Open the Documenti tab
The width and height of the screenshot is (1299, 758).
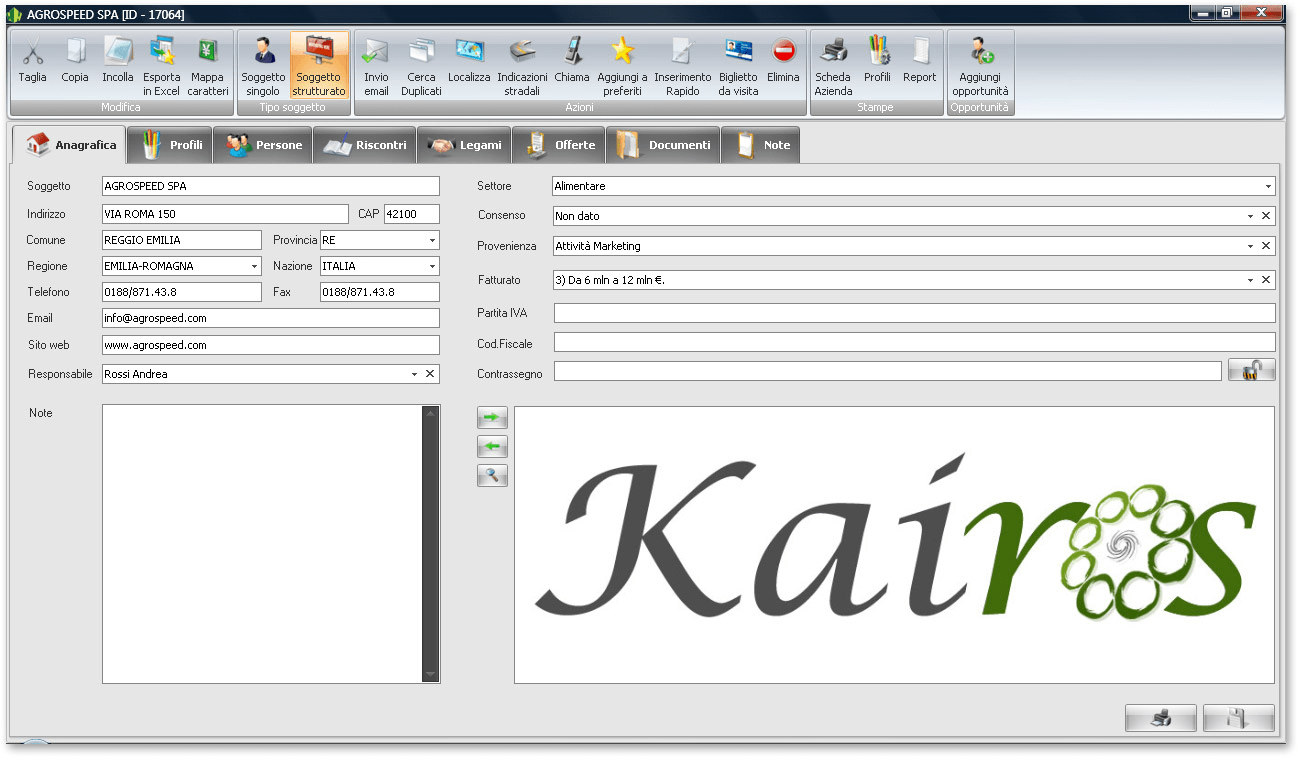(x=663, y=145)
